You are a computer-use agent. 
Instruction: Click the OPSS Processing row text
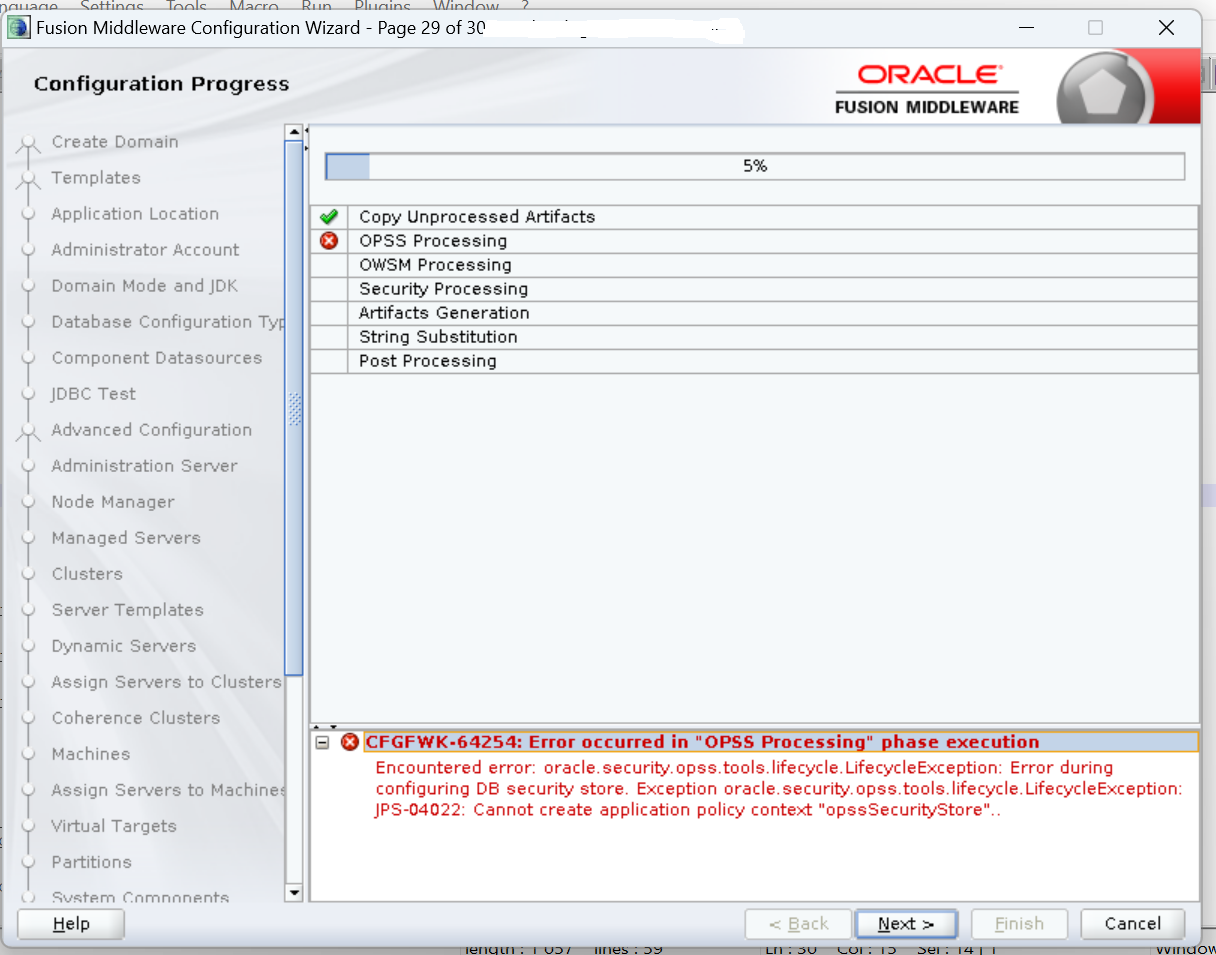point(433,241)
